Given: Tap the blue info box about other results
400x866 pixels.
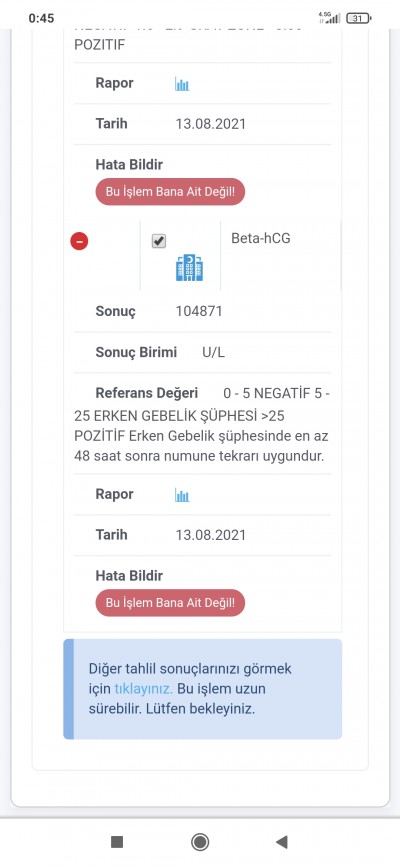Looking at the screenshot, I should pos(202,689).
